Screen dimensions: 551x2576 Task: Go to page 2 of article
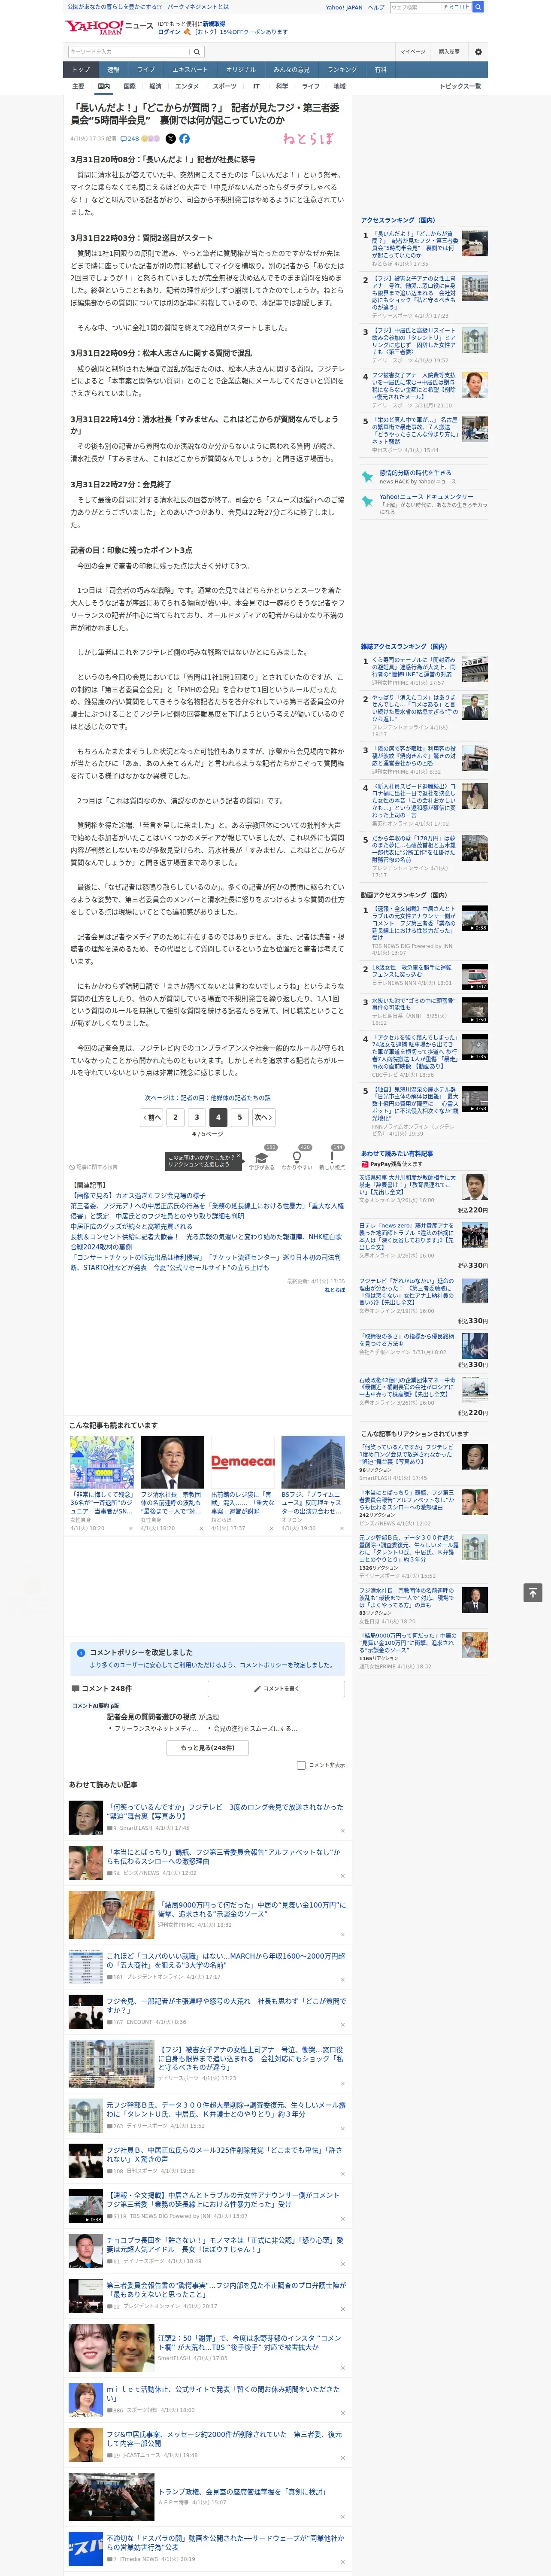point(175,1117)
